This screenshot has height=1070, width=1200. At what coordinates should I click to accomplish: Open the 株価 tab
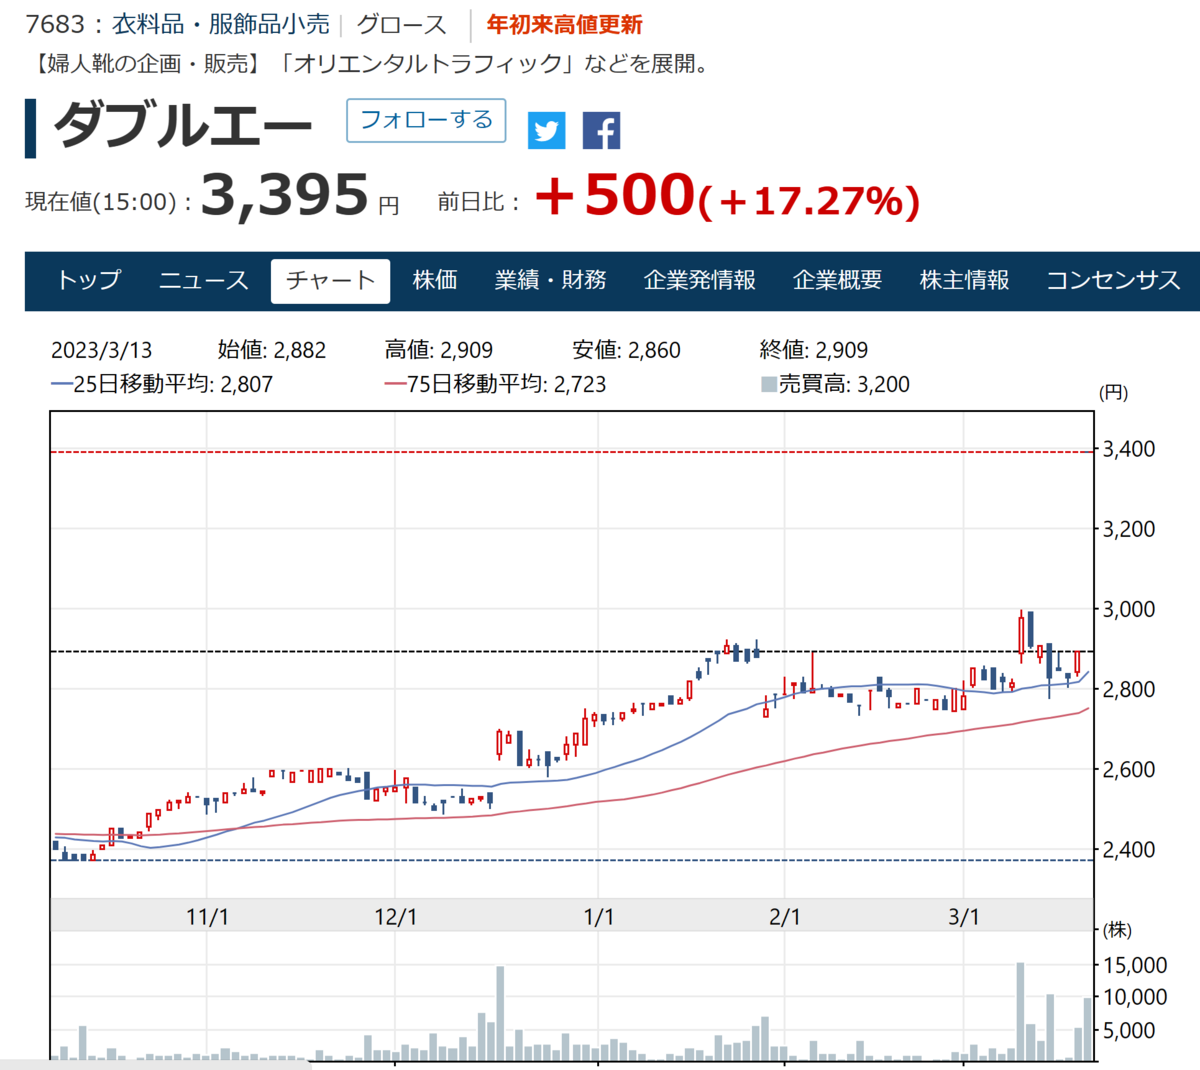point(435,280)
